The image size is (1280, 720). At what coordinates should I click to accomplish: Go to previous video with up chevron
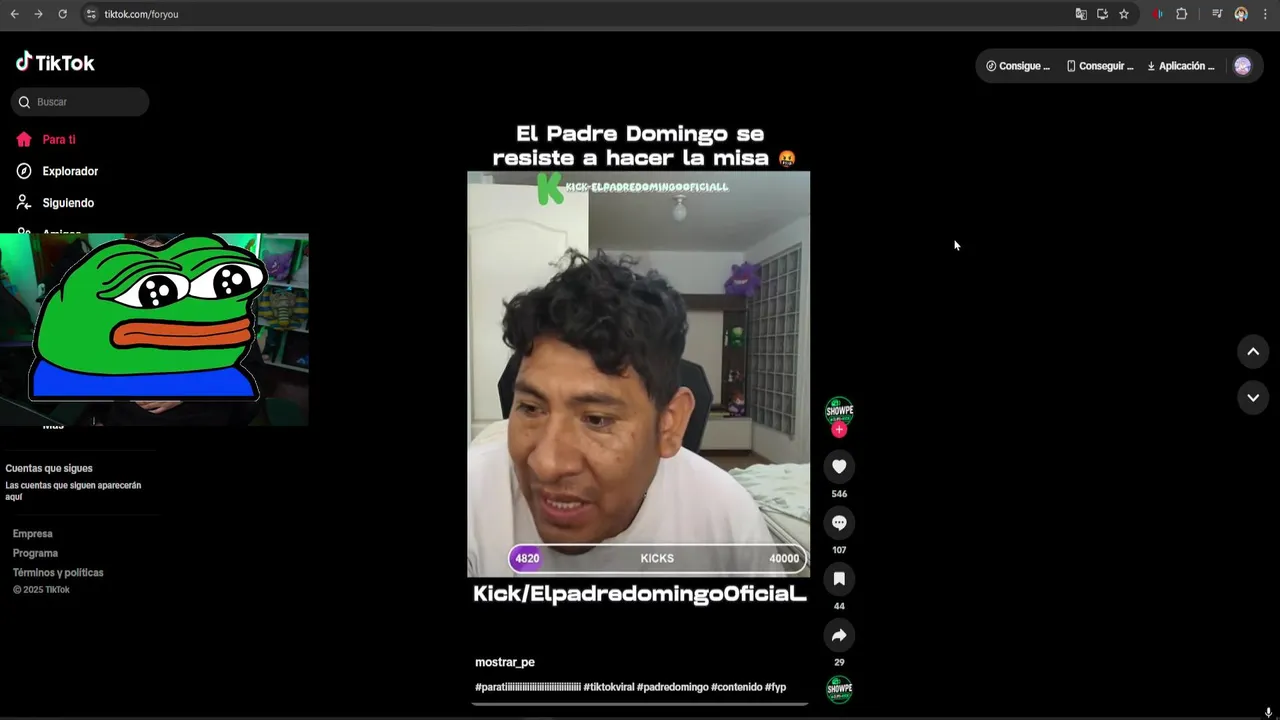coord(1253,351)
